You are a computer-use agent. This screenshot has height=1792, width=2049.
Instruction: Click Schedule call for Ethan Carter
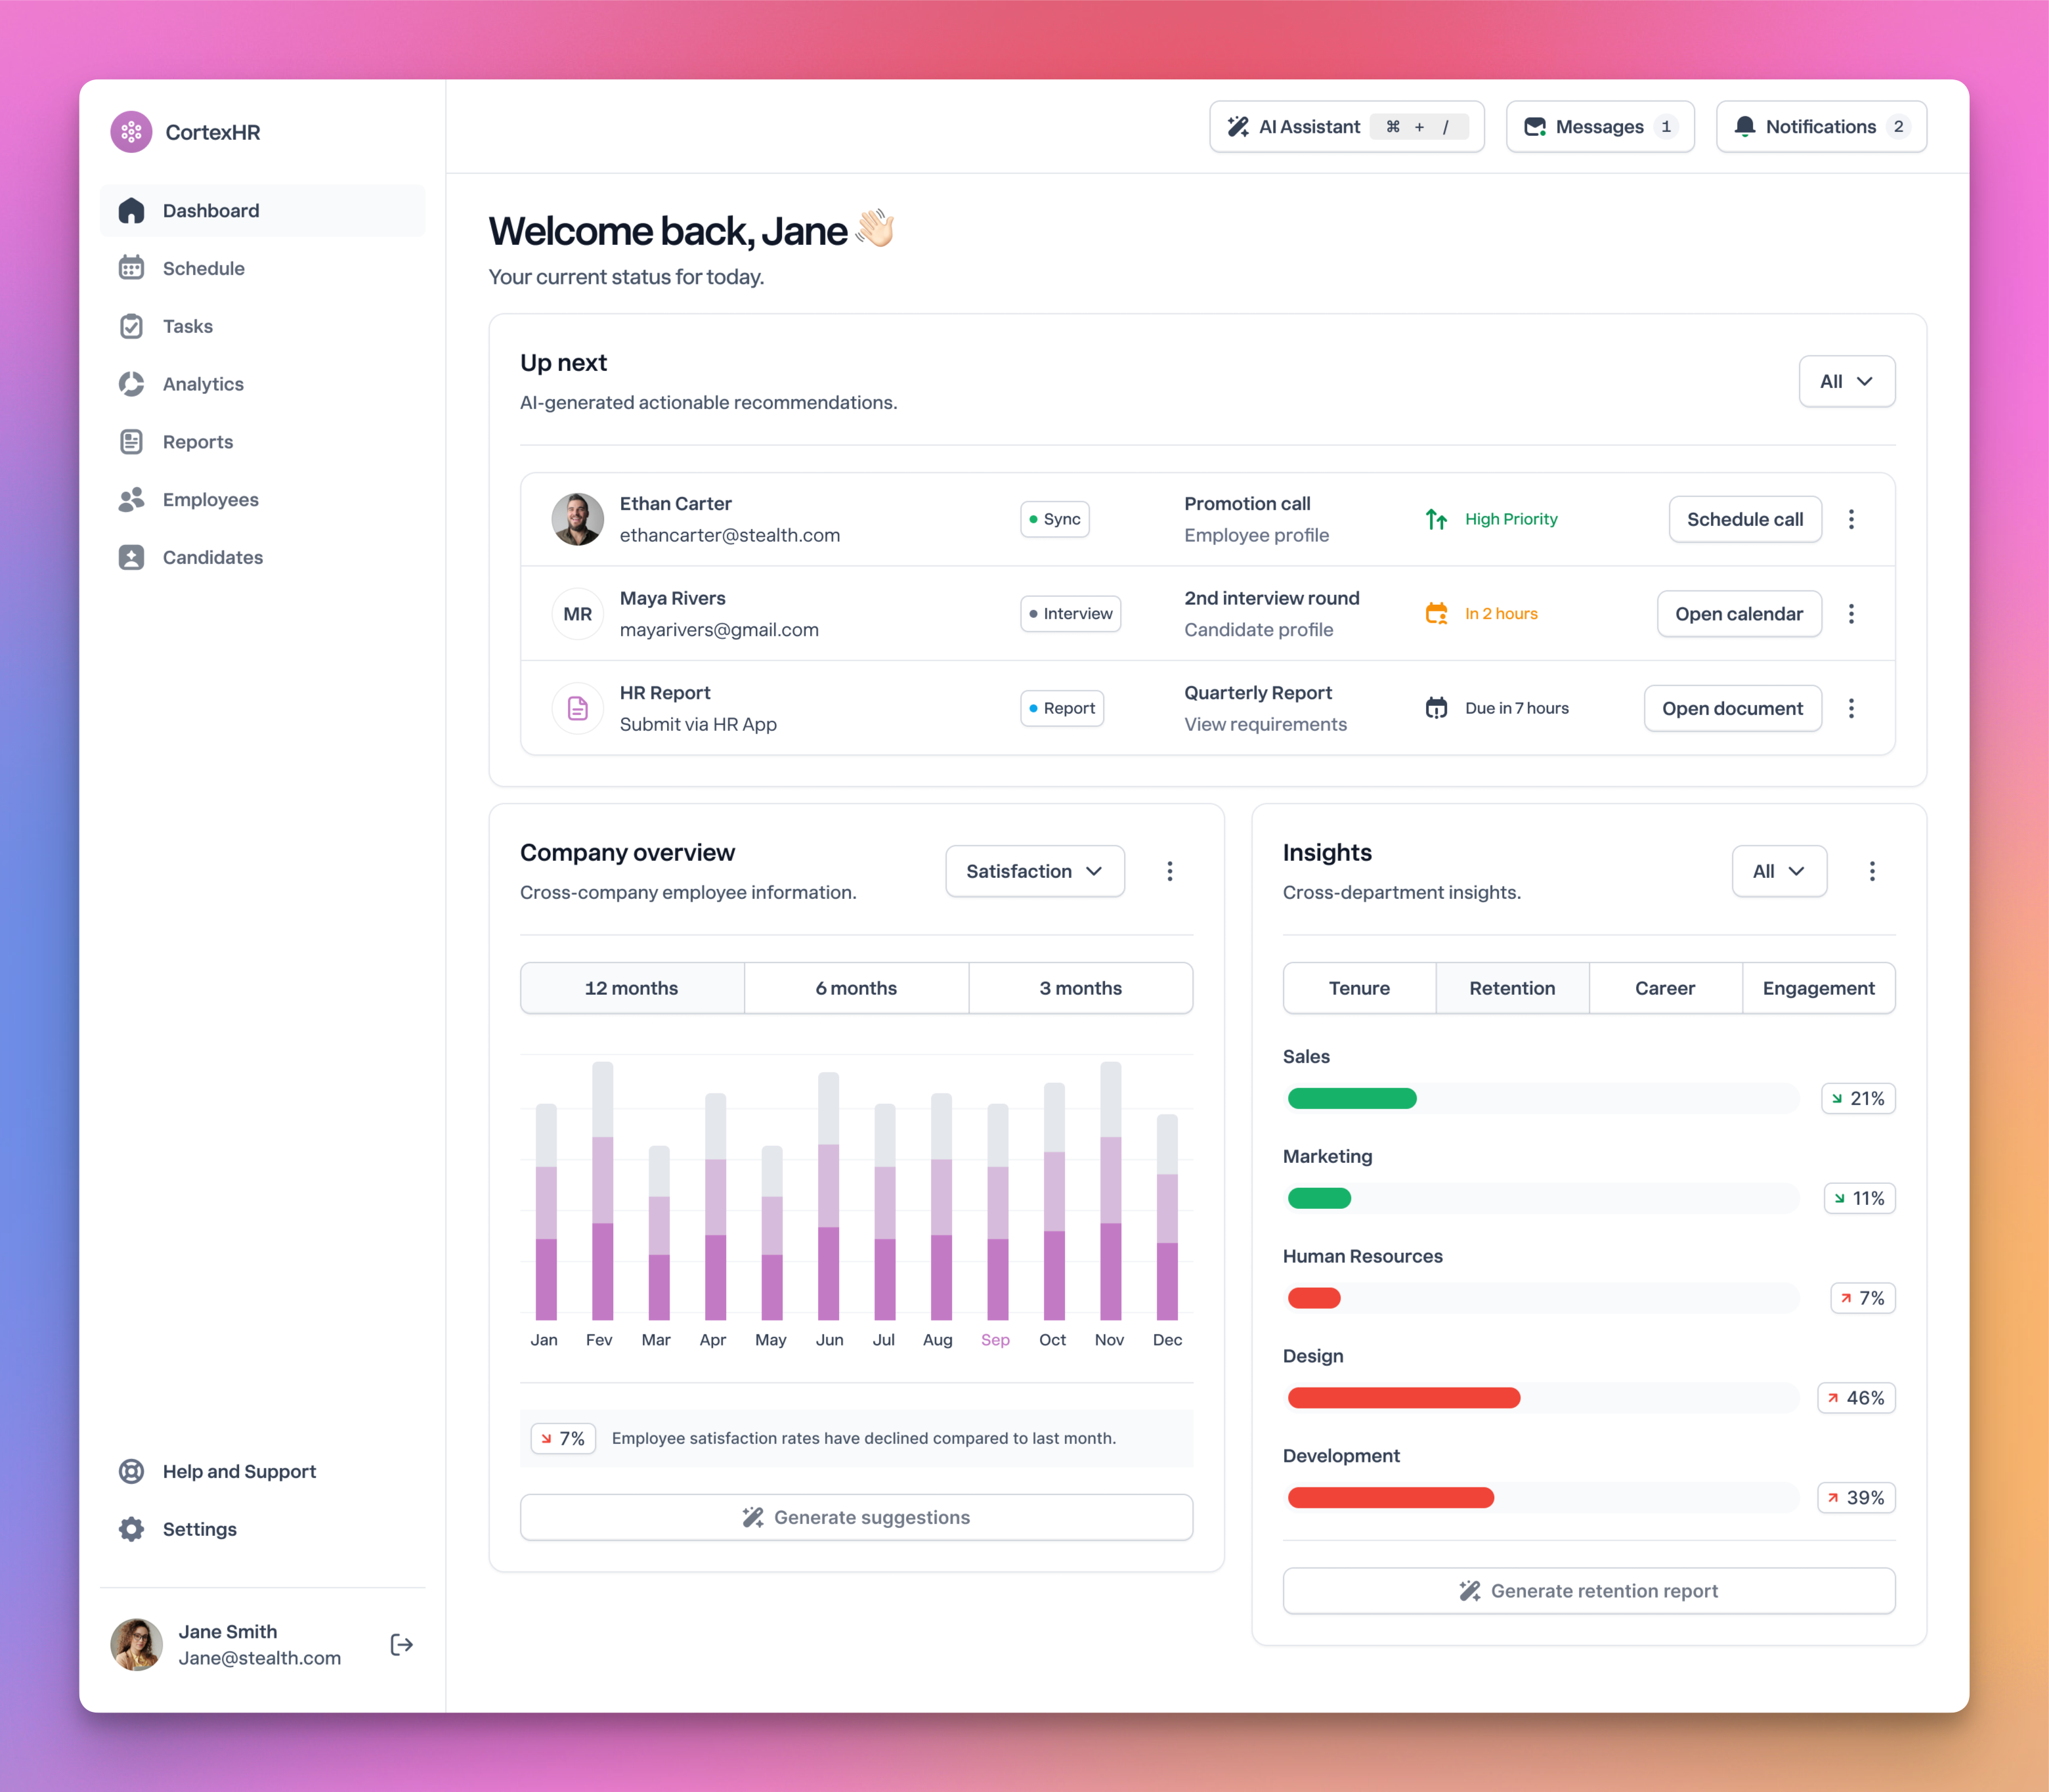tap(1744, 519)
